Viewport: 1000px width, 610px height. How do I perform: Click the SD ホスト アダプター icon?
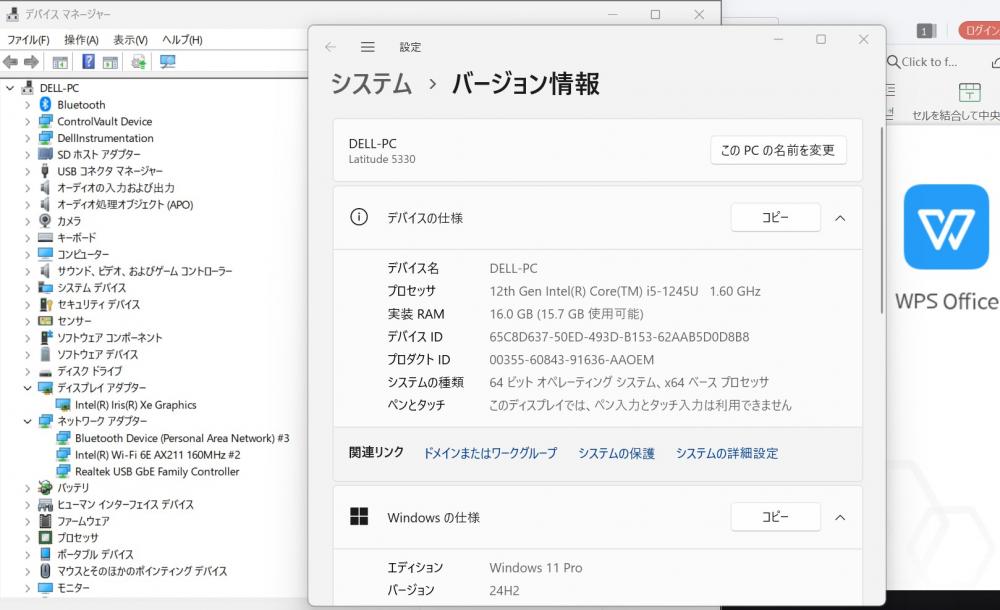click(x=45, y=154)
